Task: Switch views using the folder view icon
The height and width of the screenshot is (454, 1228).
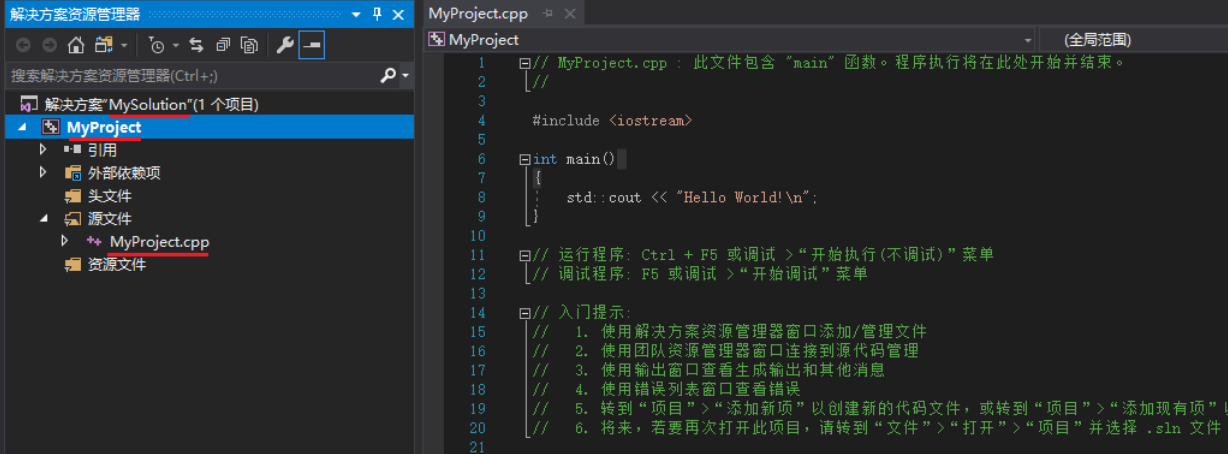Action: point(104,45)
